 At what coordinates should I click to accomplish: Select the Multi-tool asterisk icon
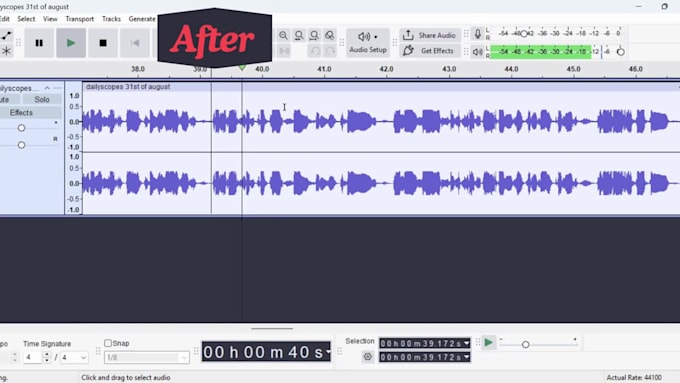pyautogui.click(x=6, y=51)
